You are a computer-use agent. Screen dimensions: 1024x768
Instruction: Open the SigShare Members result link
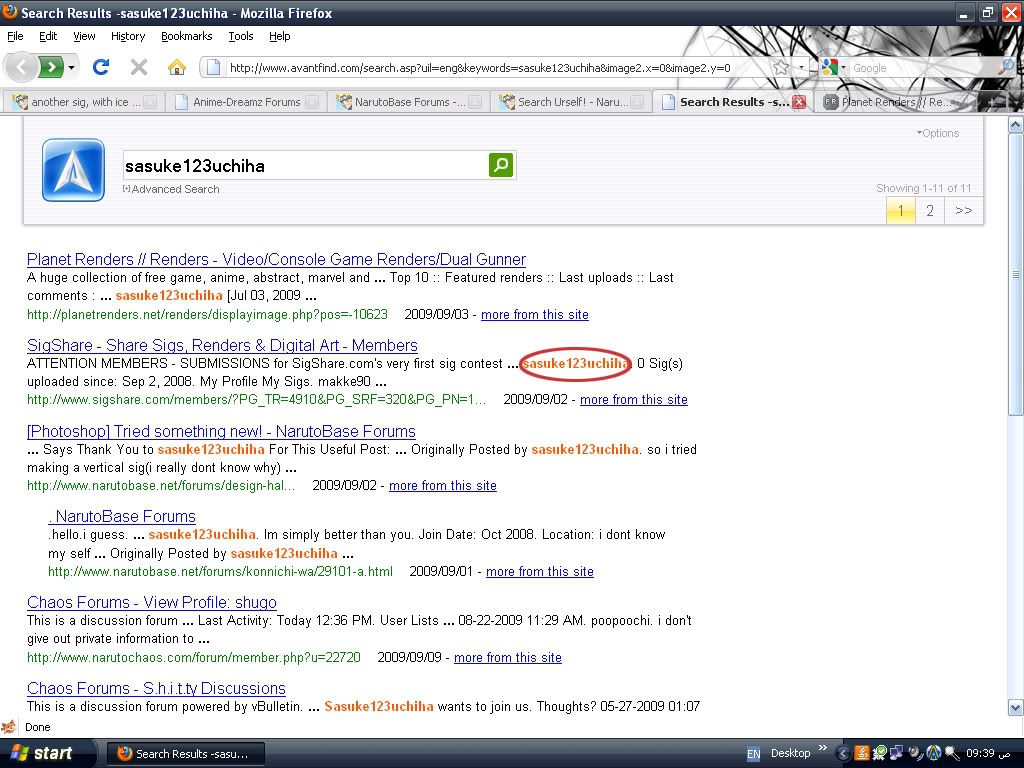coord(222,345)
